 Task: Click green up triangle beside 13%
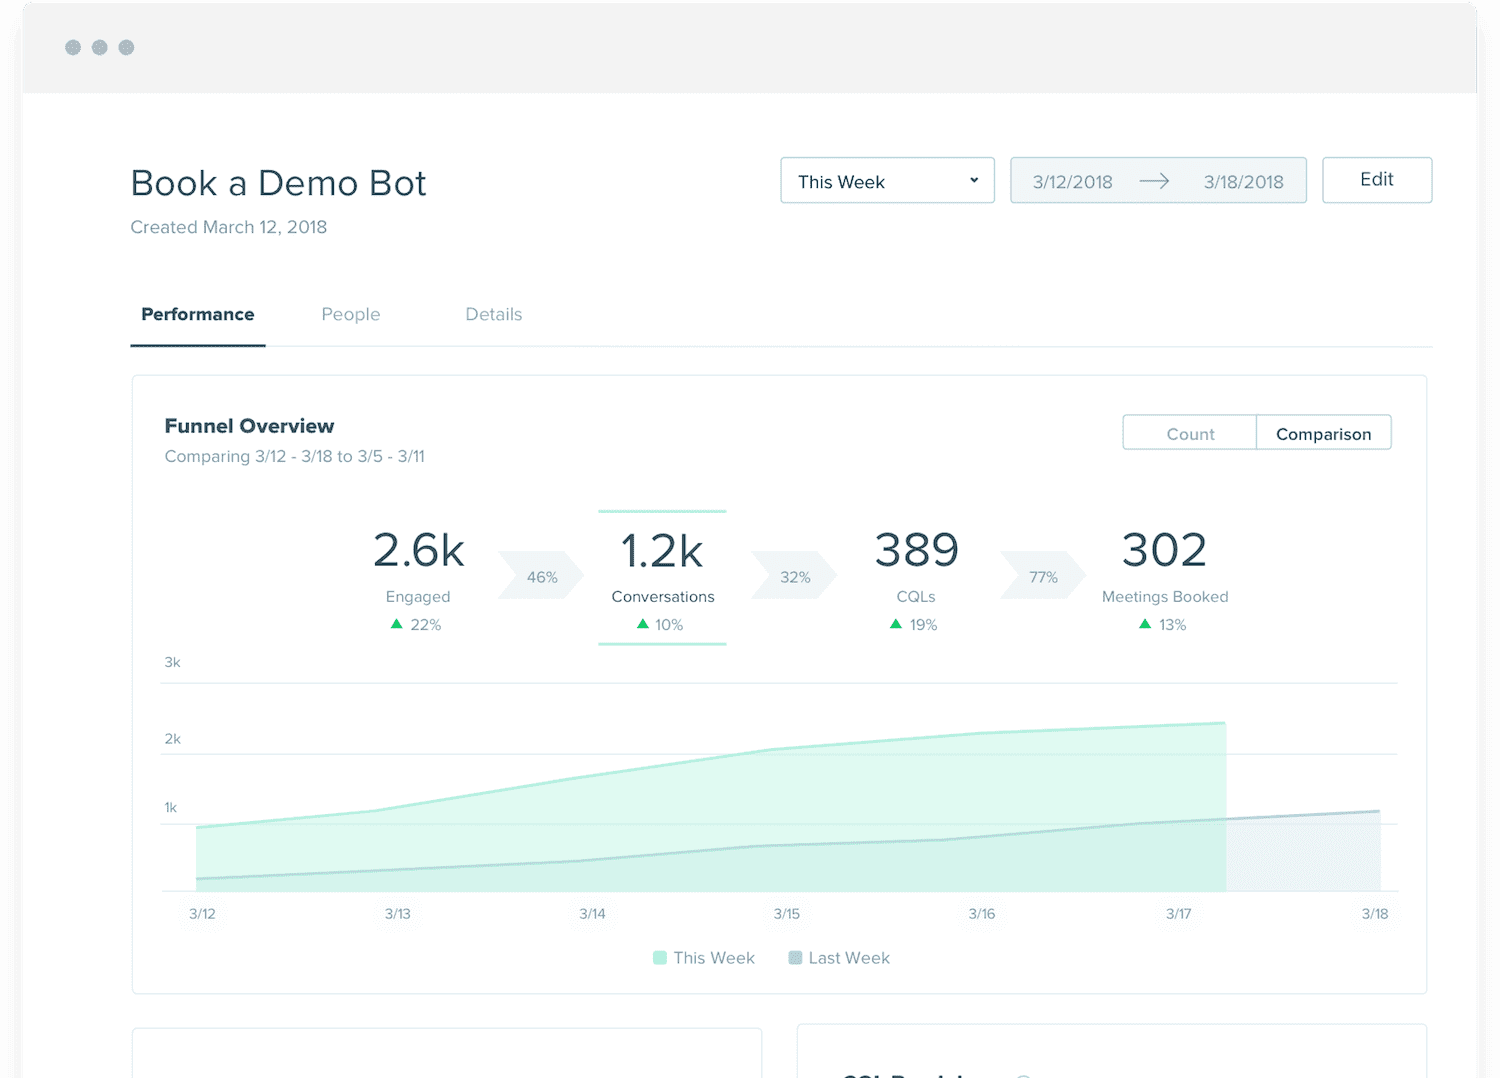coord(1145,624)
